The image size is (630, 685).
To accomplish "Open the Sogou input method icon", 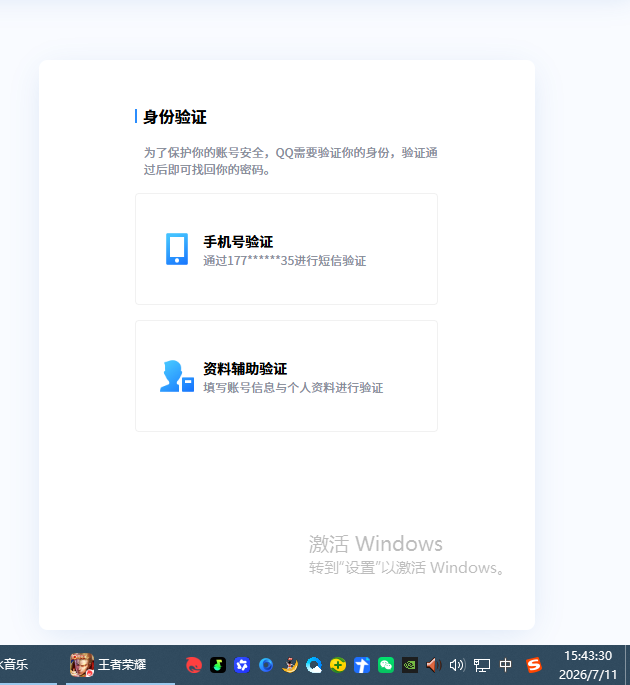I will coord(533,665).
